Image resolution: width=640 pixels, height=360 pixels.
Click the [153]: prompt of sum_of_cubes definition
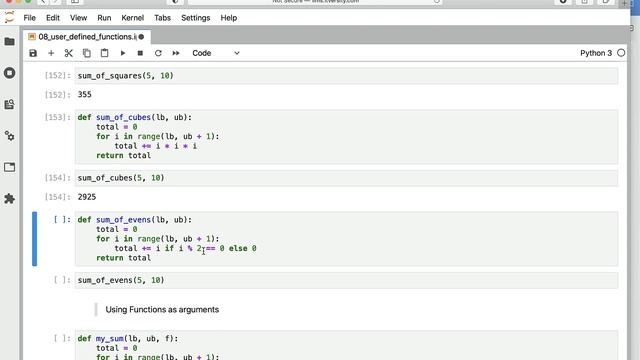(x=58, y=117)
